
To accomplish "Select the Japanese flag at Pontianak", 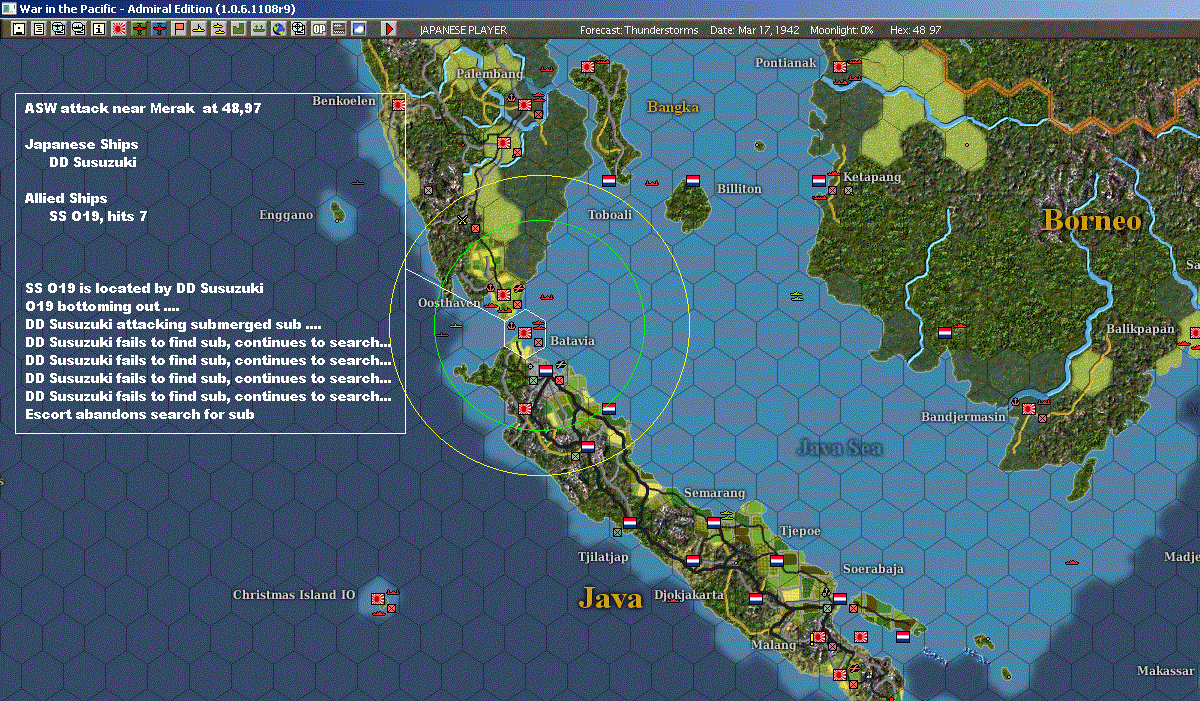I will pyautogui.click(x=840, y=67).
